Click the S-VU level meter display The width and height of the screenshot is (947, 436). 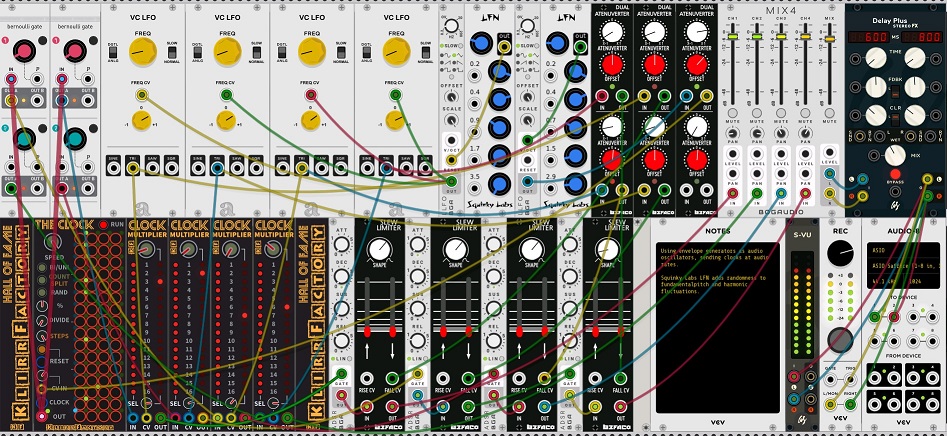tap(801, 306)
